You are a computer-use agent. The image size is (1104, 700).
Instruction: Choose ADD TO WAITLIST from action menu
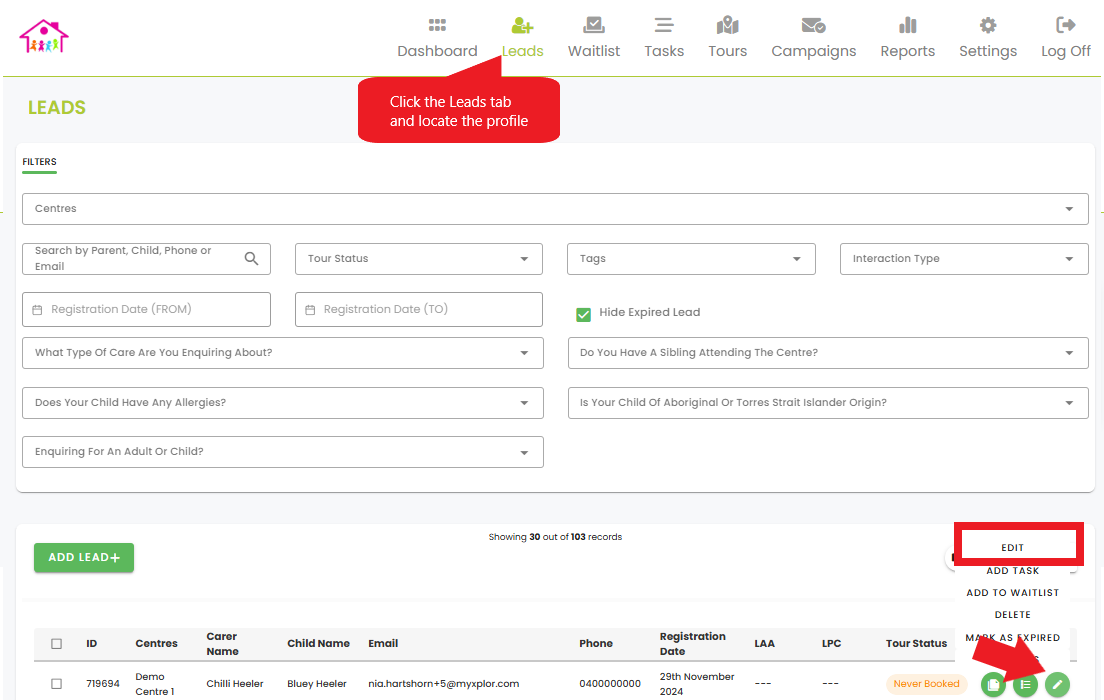1012,593
